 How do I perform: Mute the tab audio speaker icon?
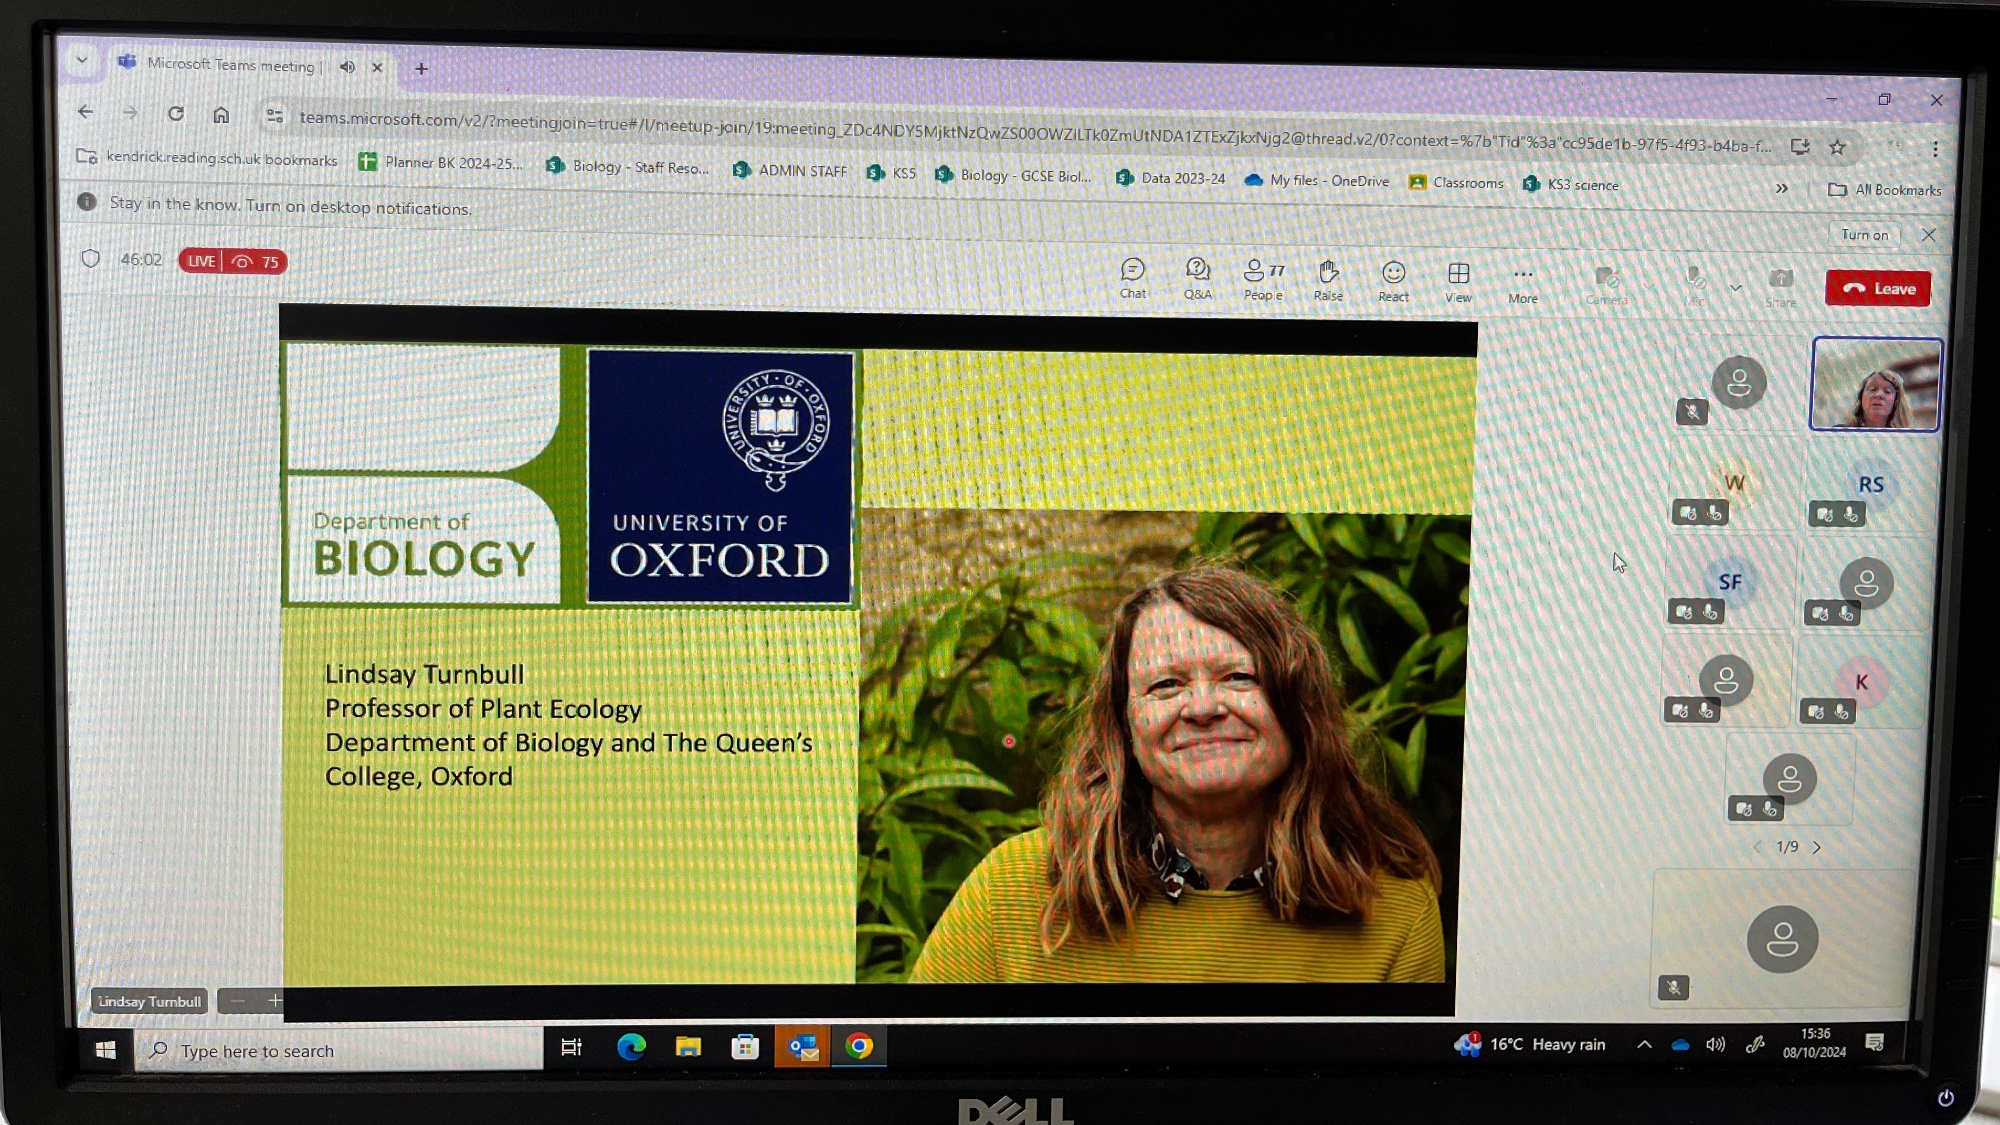347,67
